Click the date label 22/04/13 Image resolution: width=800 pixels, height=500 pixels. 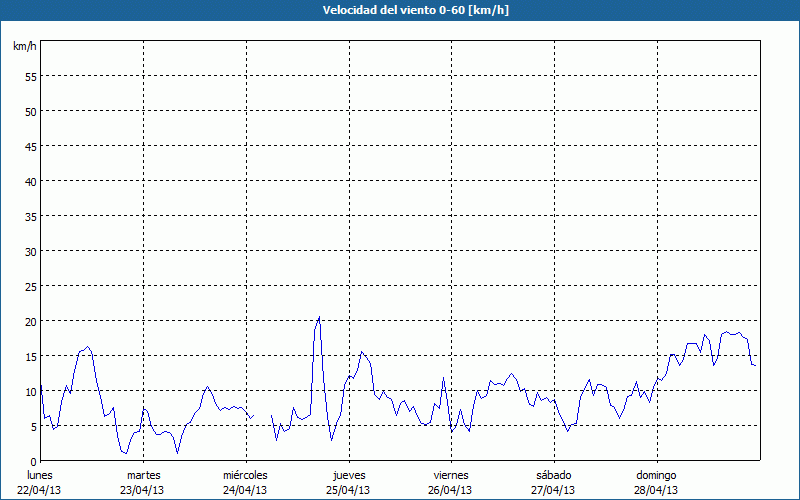click(x=40, y=489)
